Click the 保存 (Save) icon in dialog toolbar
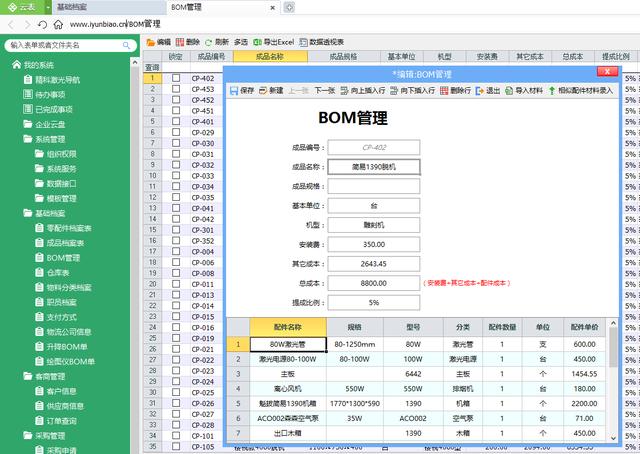The height and width of the screenshot is (454, 640). (x=235, y=90)
